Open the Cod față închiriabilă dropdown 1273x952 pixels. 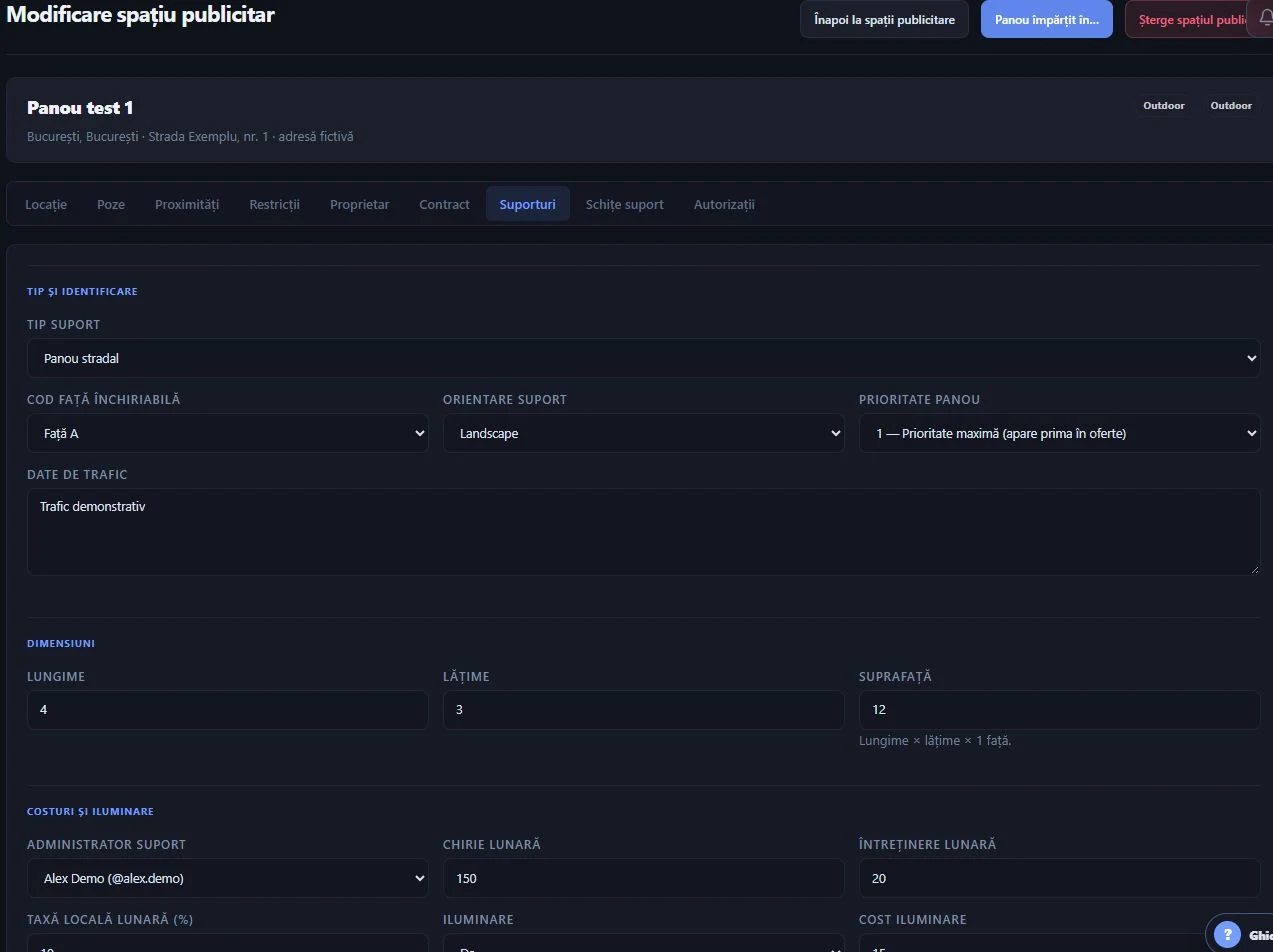point(228,433)
